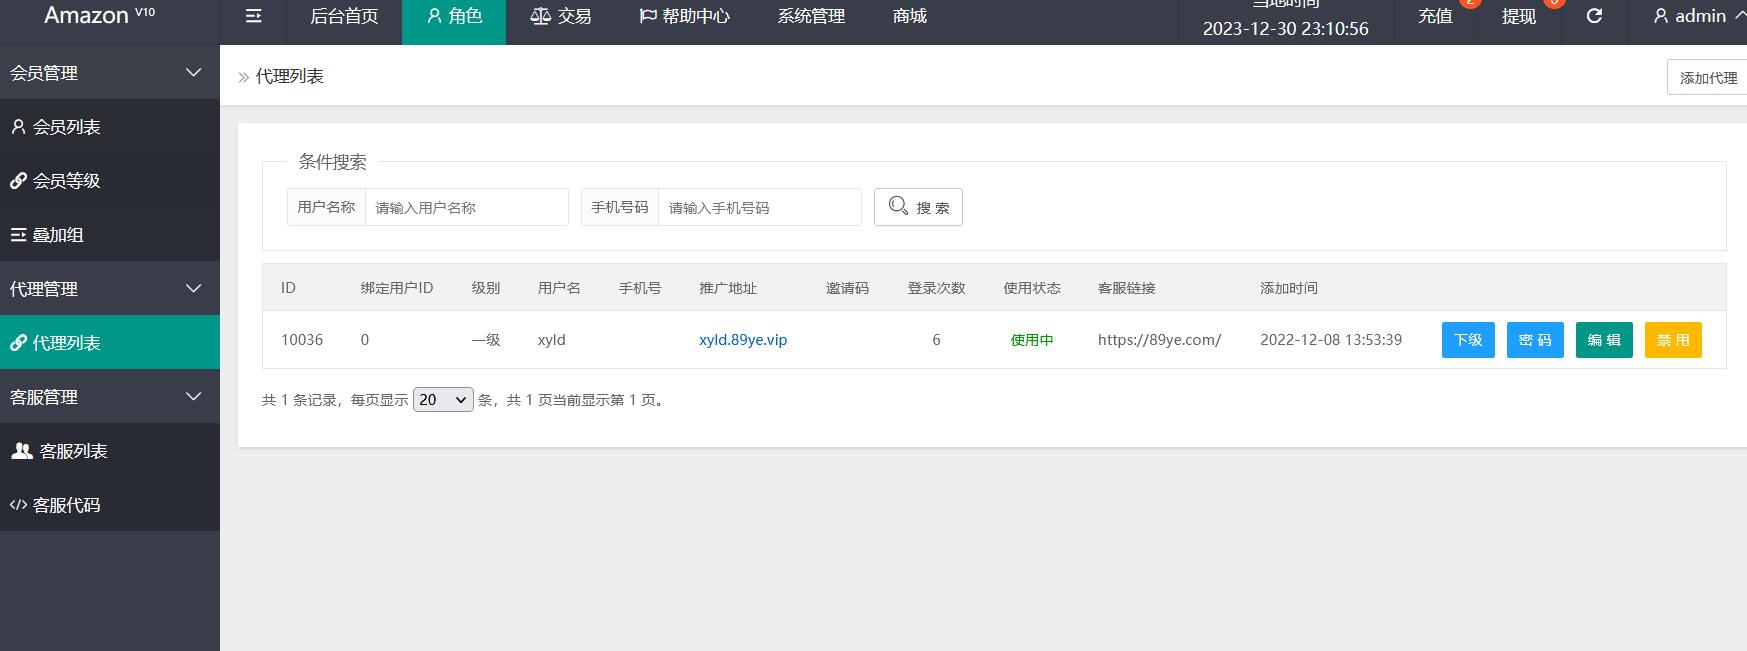Click the 添加代理 button

pos(1707,77)
